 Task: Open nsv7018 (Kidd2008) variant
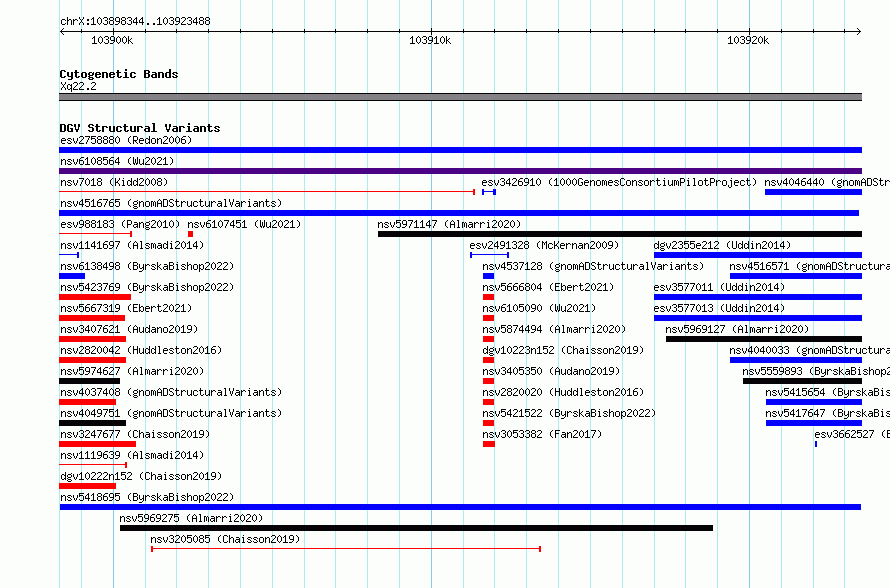pos(114,182)
